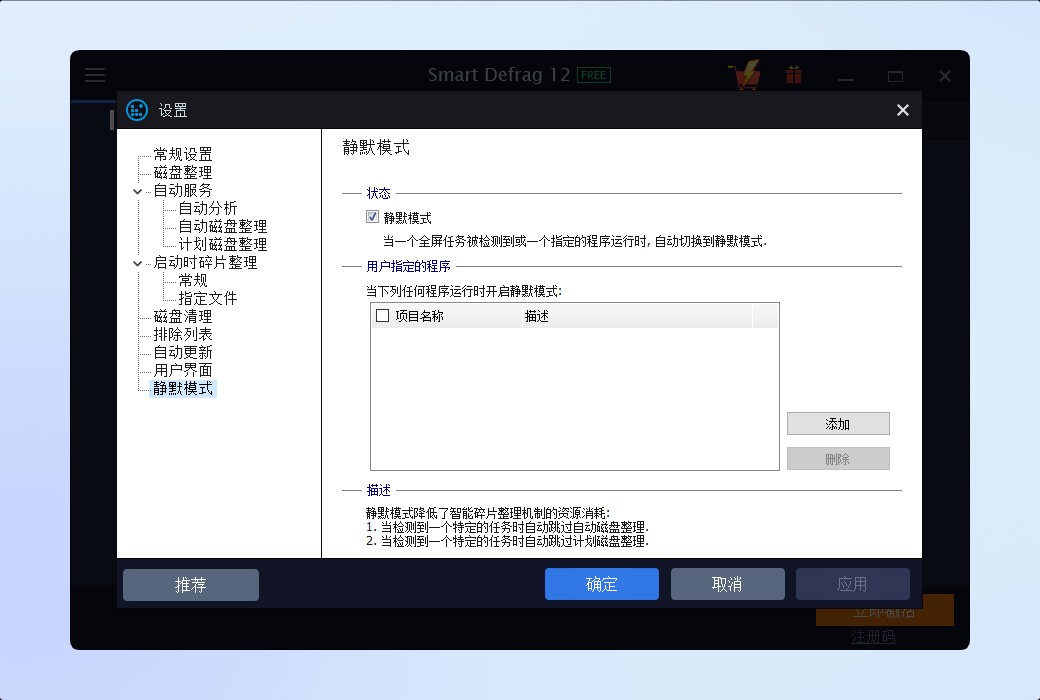Click the gift box icon

794,74
